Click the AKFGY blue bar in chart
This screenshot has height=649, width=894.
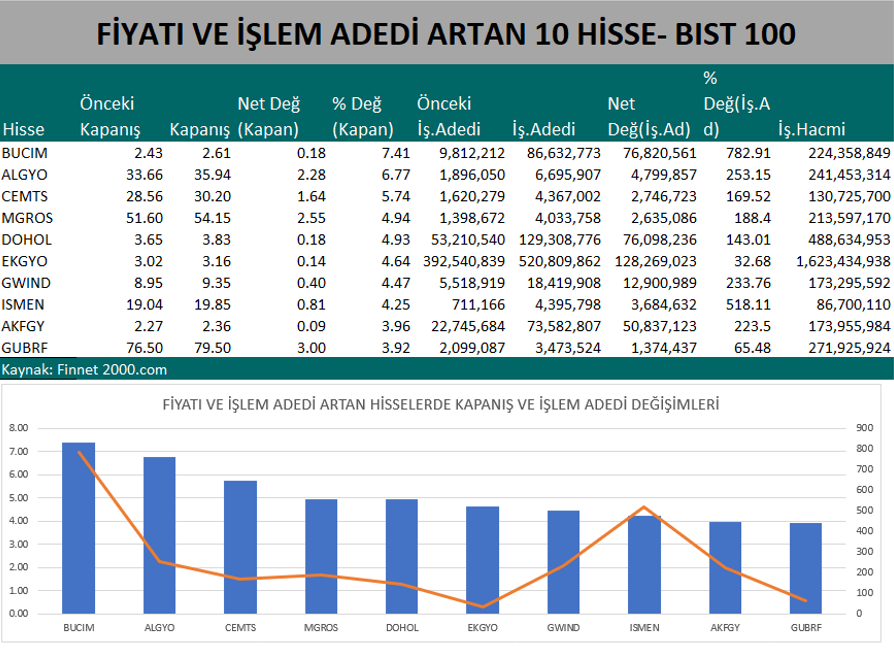pyautogui.click(x=725, y=568)
